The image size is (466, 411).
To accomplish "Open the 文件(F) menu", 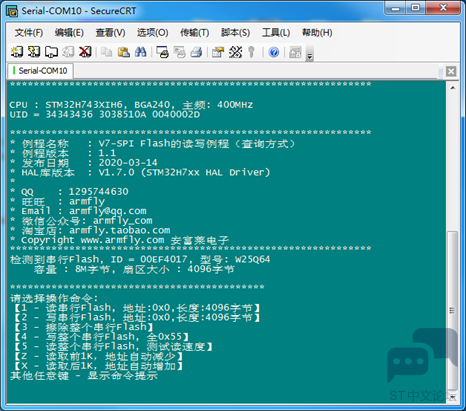I will point(29,33).
